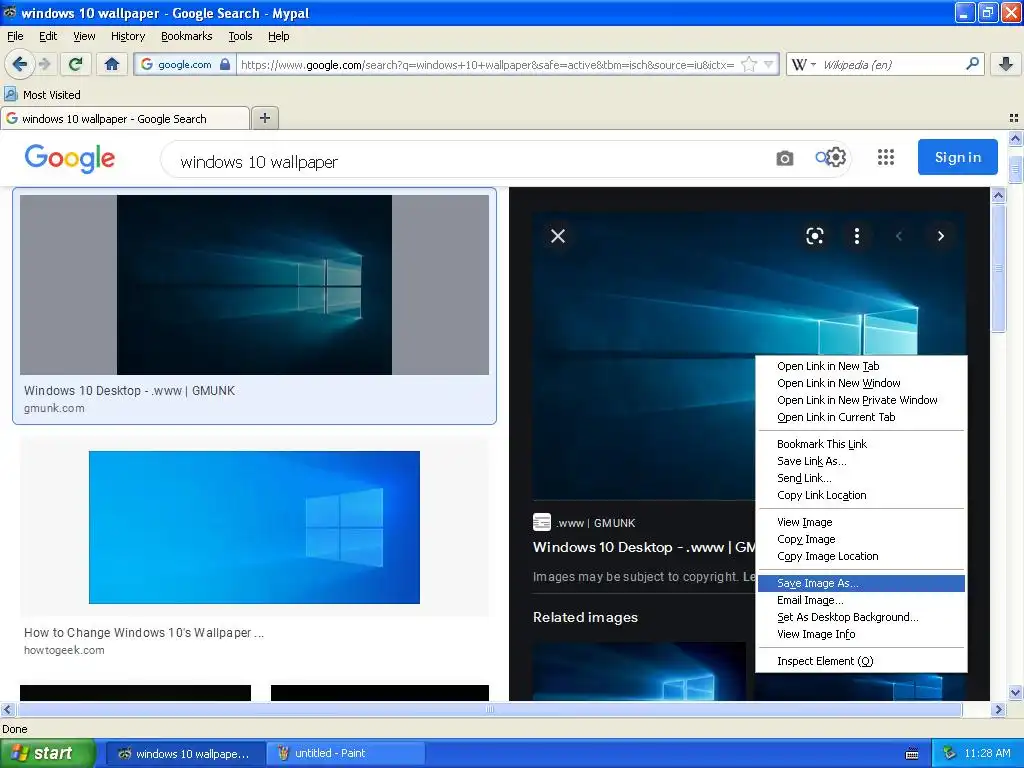Click the Google logo
Image resolution: width=1024 pixels, height=768 pixels.
pyautogui.click(x=69, y=159)
